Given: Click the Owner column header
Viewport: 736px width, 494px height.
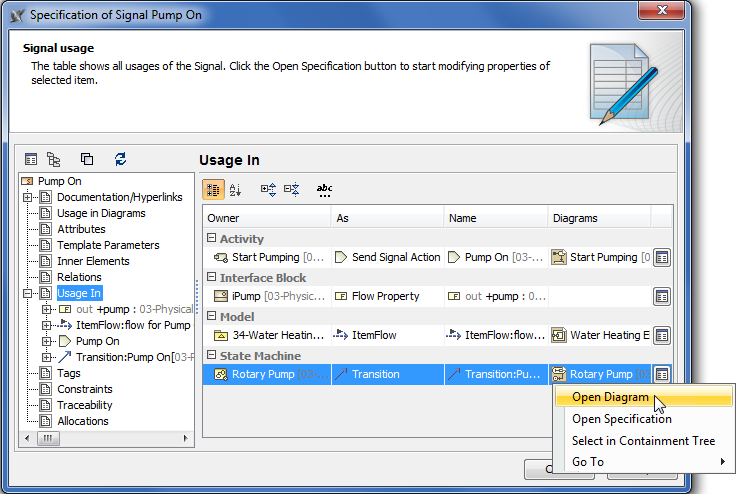Looking at the screenshot, I should (x=267, y=218).
